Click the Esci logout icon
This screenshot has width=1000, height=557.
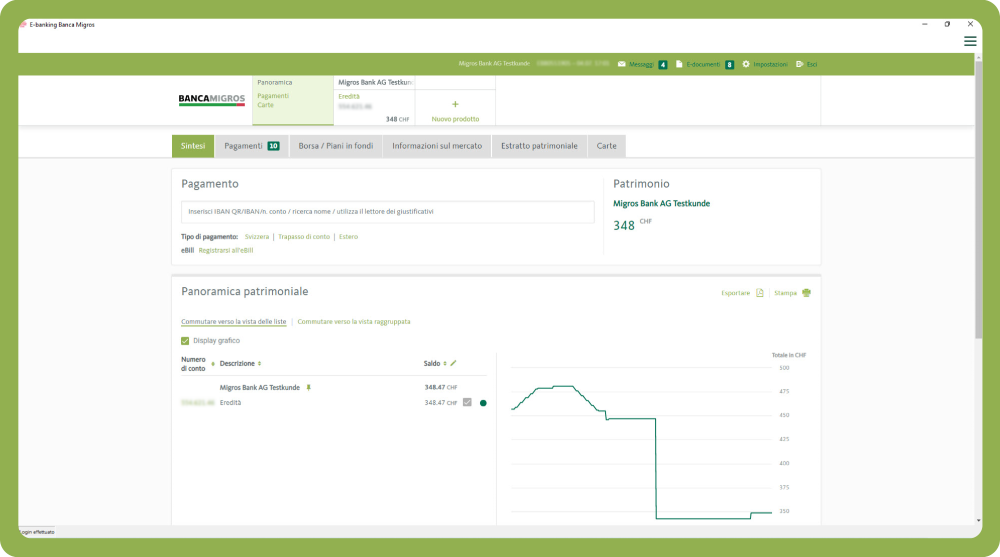click(799, 64)
